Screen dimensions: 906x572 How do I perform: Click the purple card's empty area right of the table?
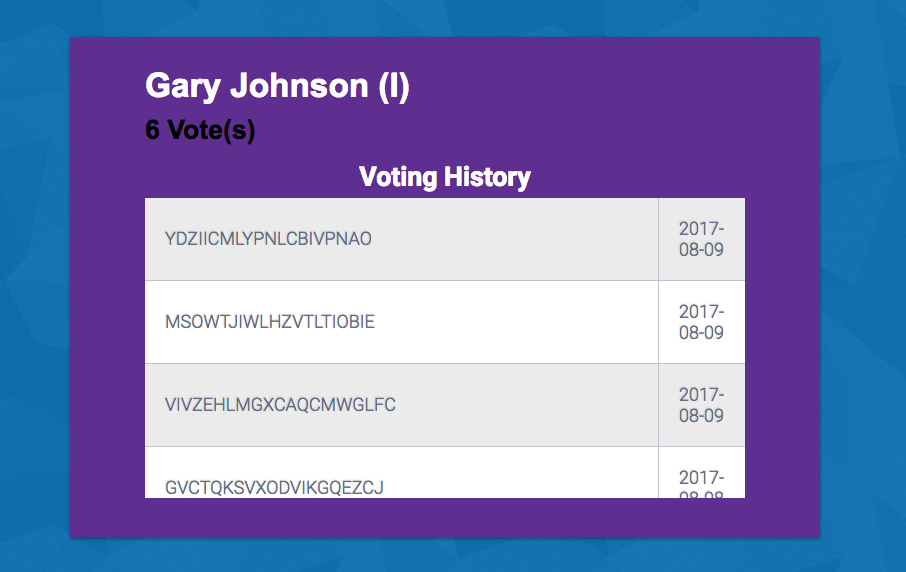click(x=782, y=347)
